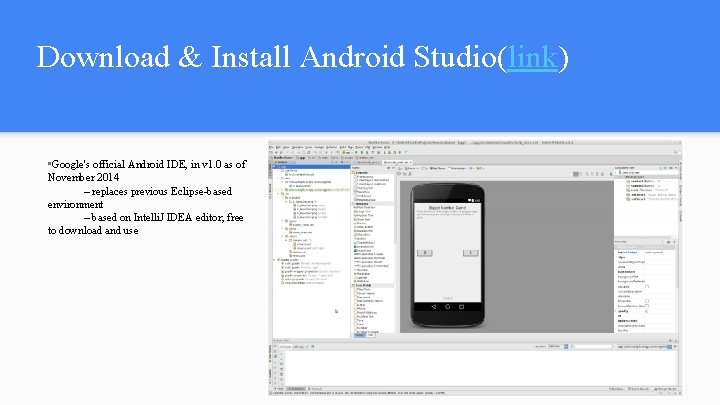Collapse the java folder in project tree
The image size is (720, 405).
pos(278,178)
